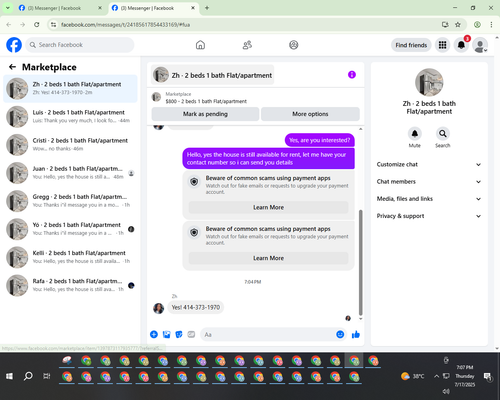This screenshot has height=400, width=500.
Task: Attach a file using the photo icon
Action: point(166,334)
